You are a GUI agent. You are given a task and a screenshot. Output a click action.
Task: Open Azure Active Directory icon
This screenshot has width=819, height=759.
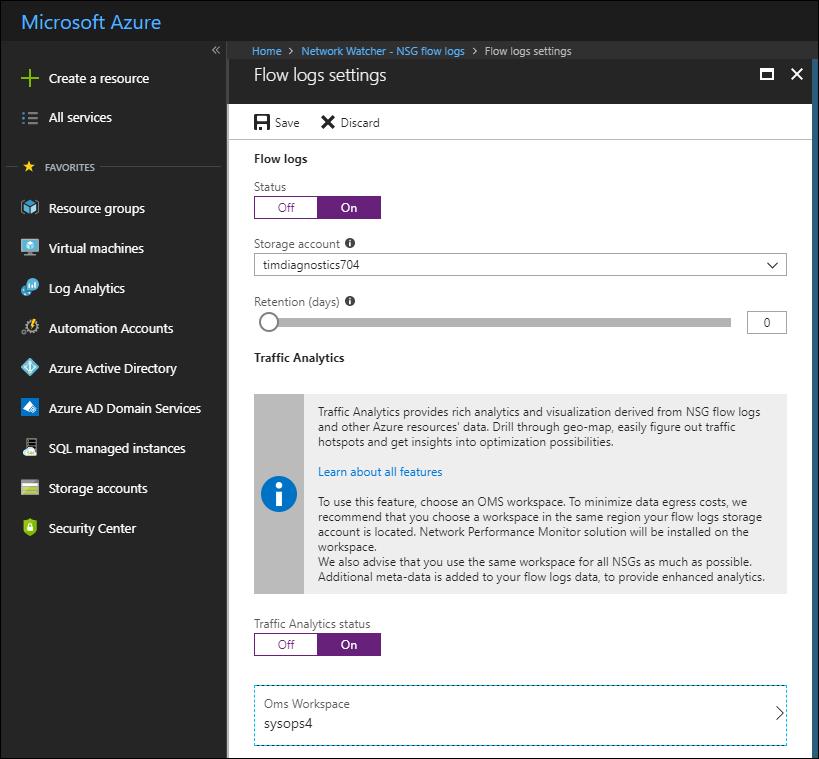pyautogui.click(x=30, y=368)
